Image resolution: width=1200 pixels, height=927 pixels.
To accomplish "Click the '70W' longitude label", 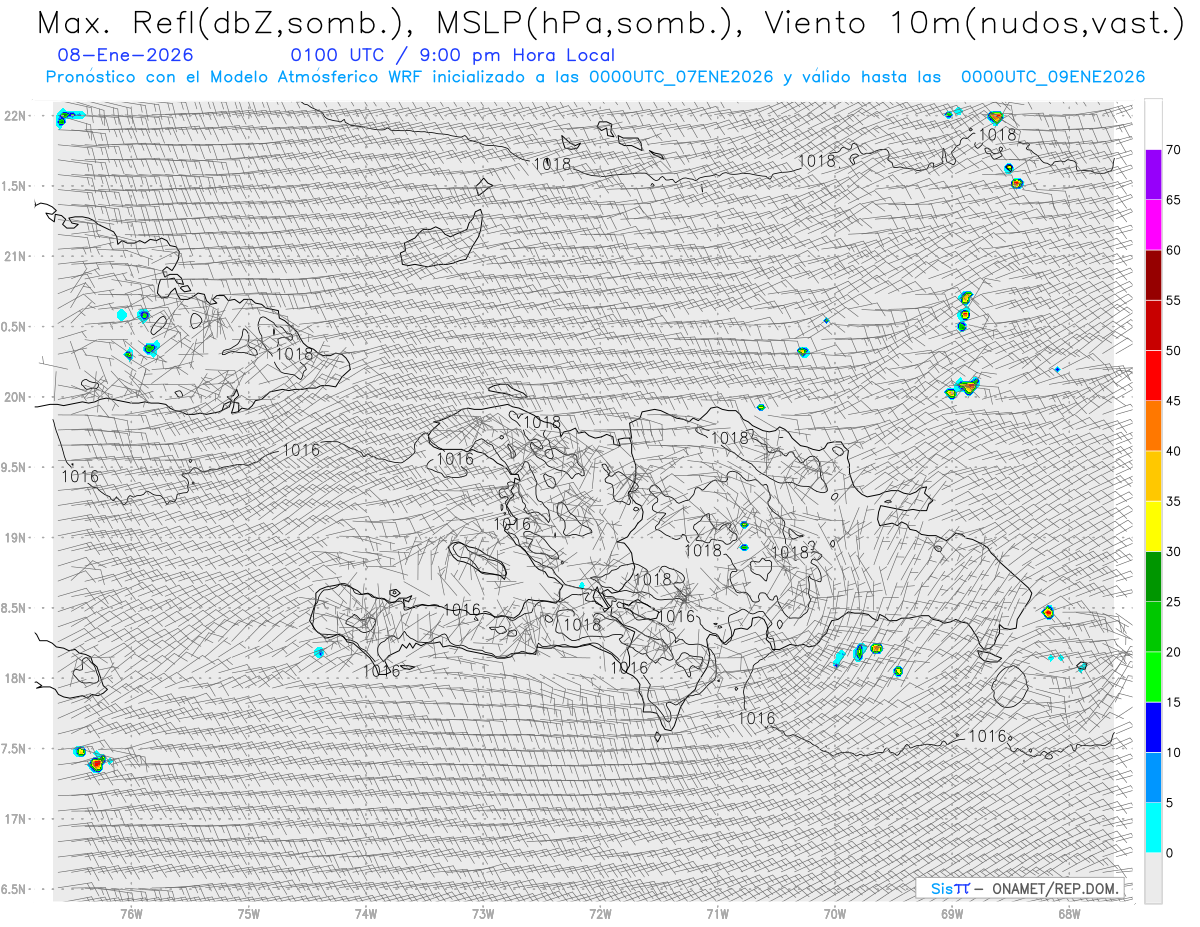I will [835, 913].
